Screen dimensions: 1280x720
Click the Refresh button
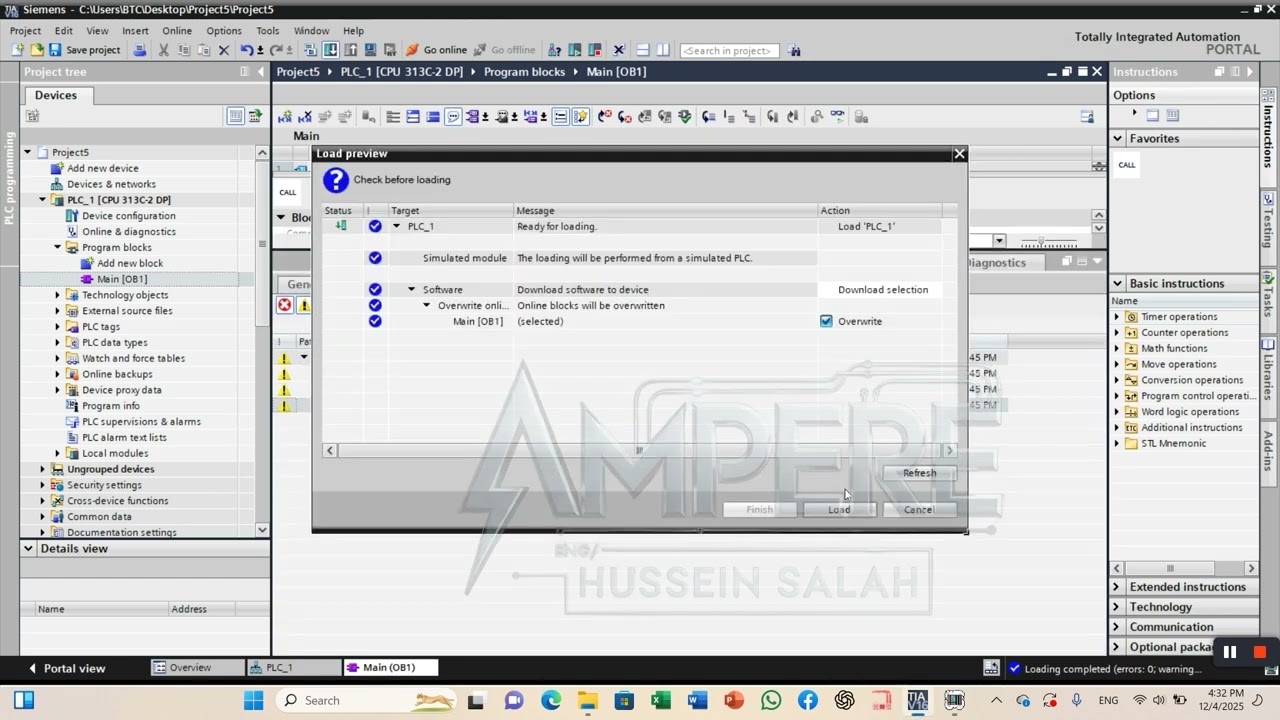click(x=919, y=473)
